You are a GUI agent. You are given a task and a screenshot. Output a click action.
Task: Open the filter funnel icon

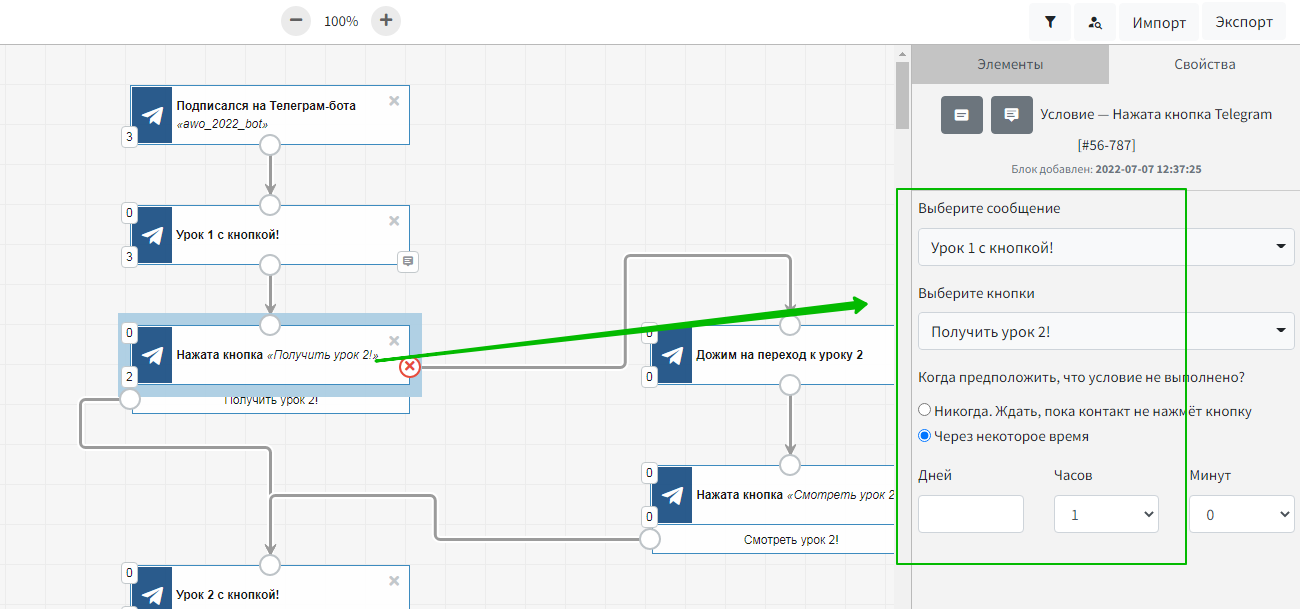click(1050, 22)
